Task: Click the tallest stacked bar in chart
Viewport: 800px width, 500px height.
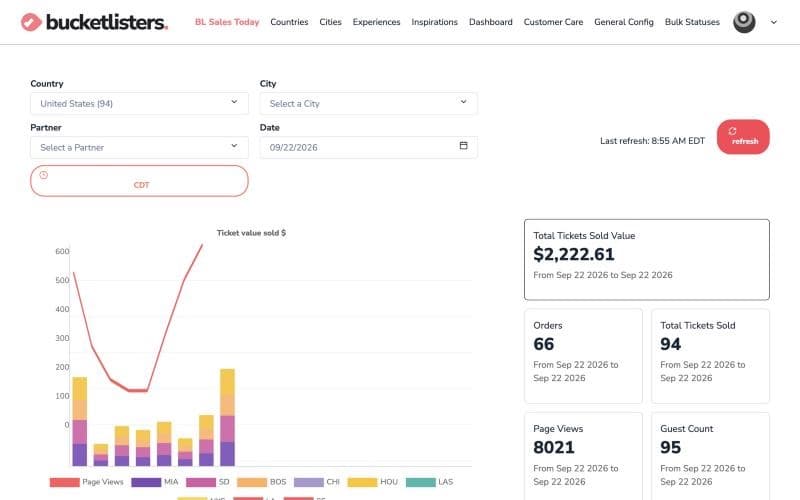Action: (228, 417)
